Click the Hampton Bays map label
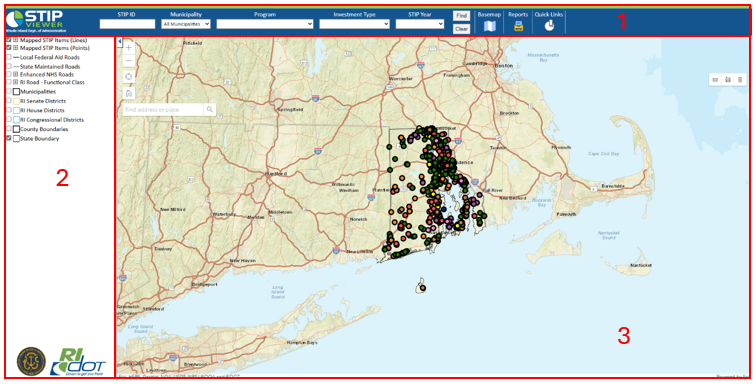The image size is (756, 384). (302, 343)
